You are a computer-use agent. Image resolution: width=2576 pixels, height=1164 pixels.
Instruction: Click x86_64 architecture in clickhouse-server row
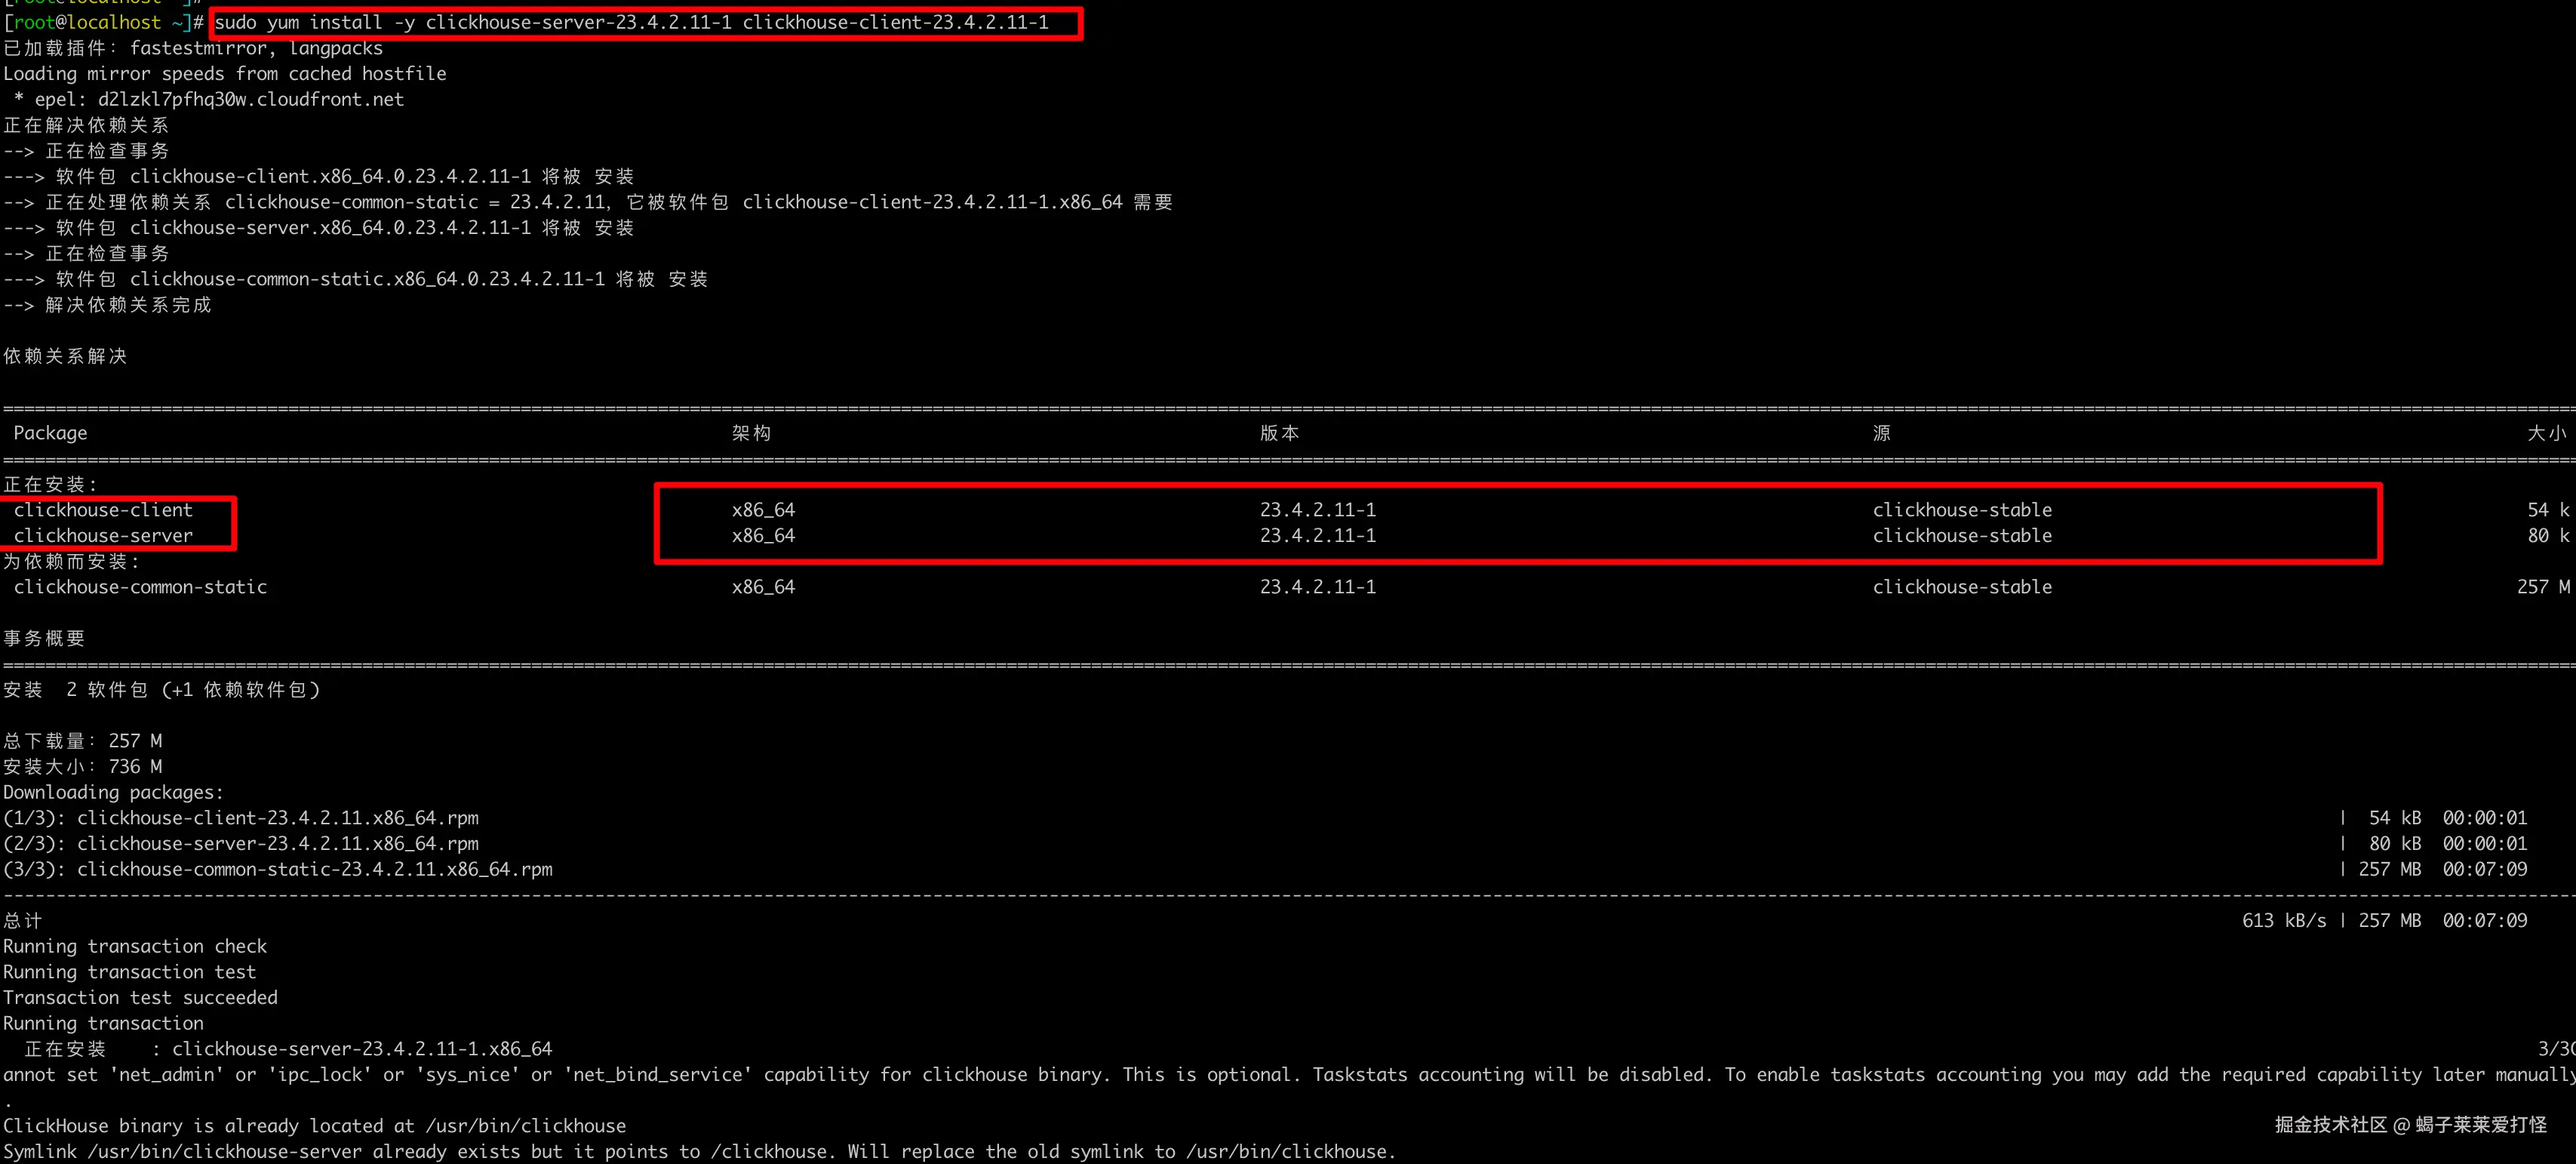coord(763,536)
